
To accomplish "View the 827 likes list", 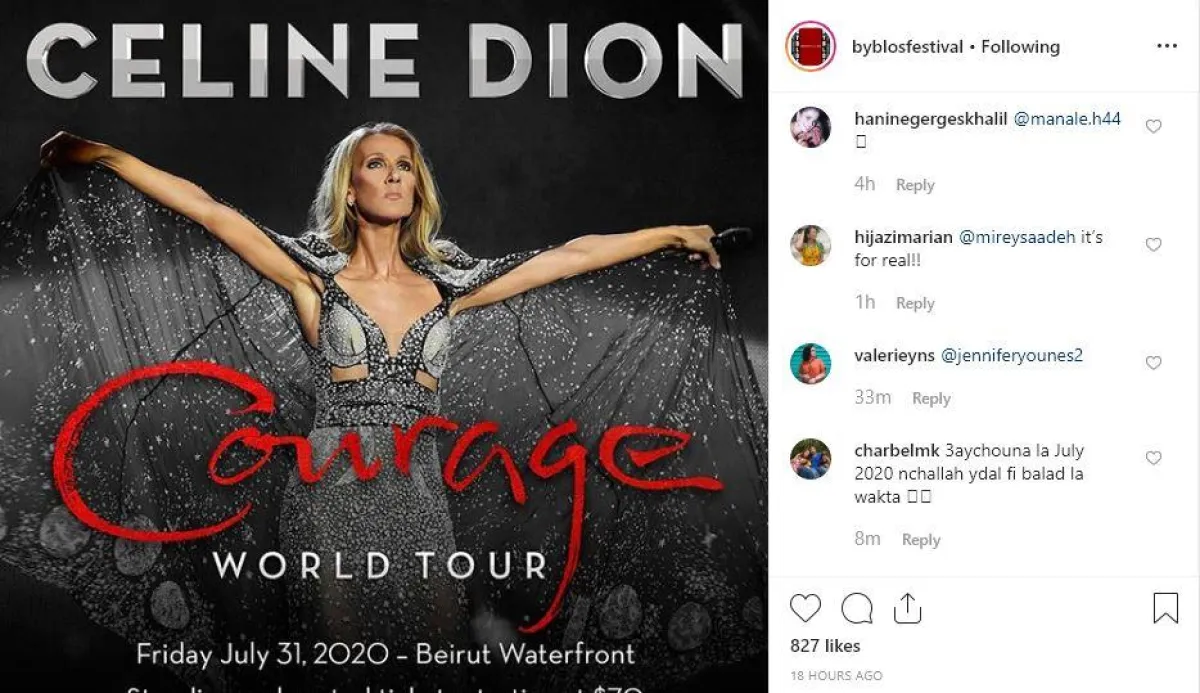I will [x=825, y=646].
